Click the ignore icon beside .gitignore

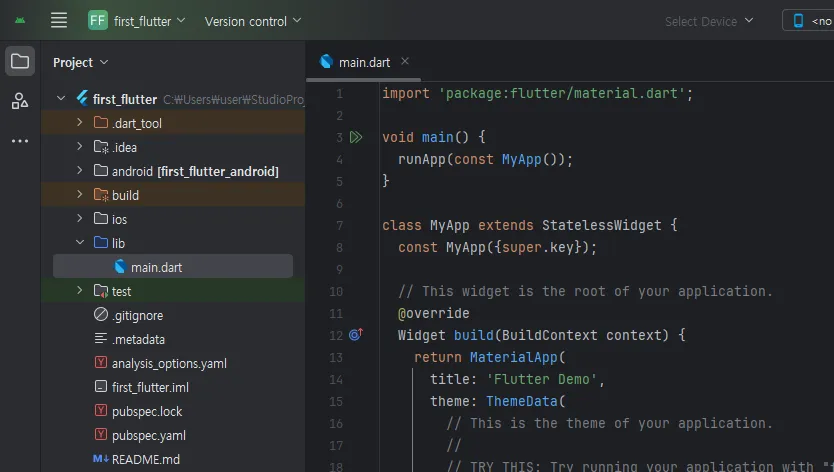click(x=101, y=314)
